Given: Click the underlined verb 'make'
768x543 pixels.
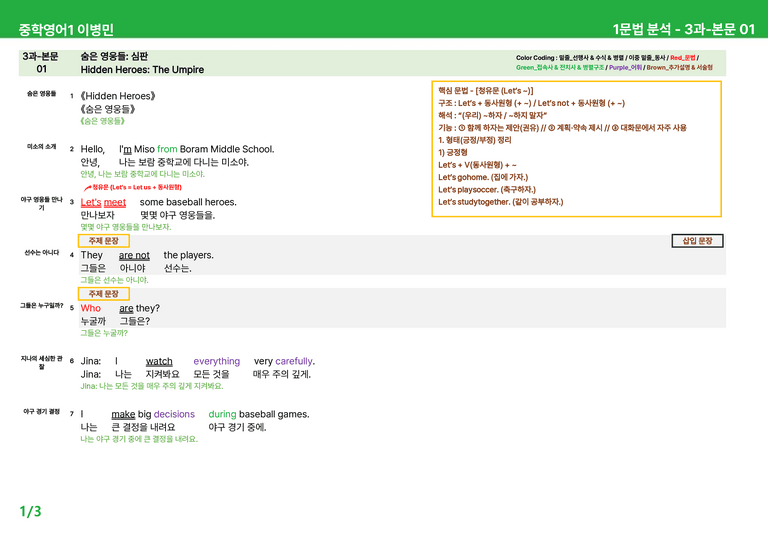Looking at the screenshot, I should click(123, 414).
